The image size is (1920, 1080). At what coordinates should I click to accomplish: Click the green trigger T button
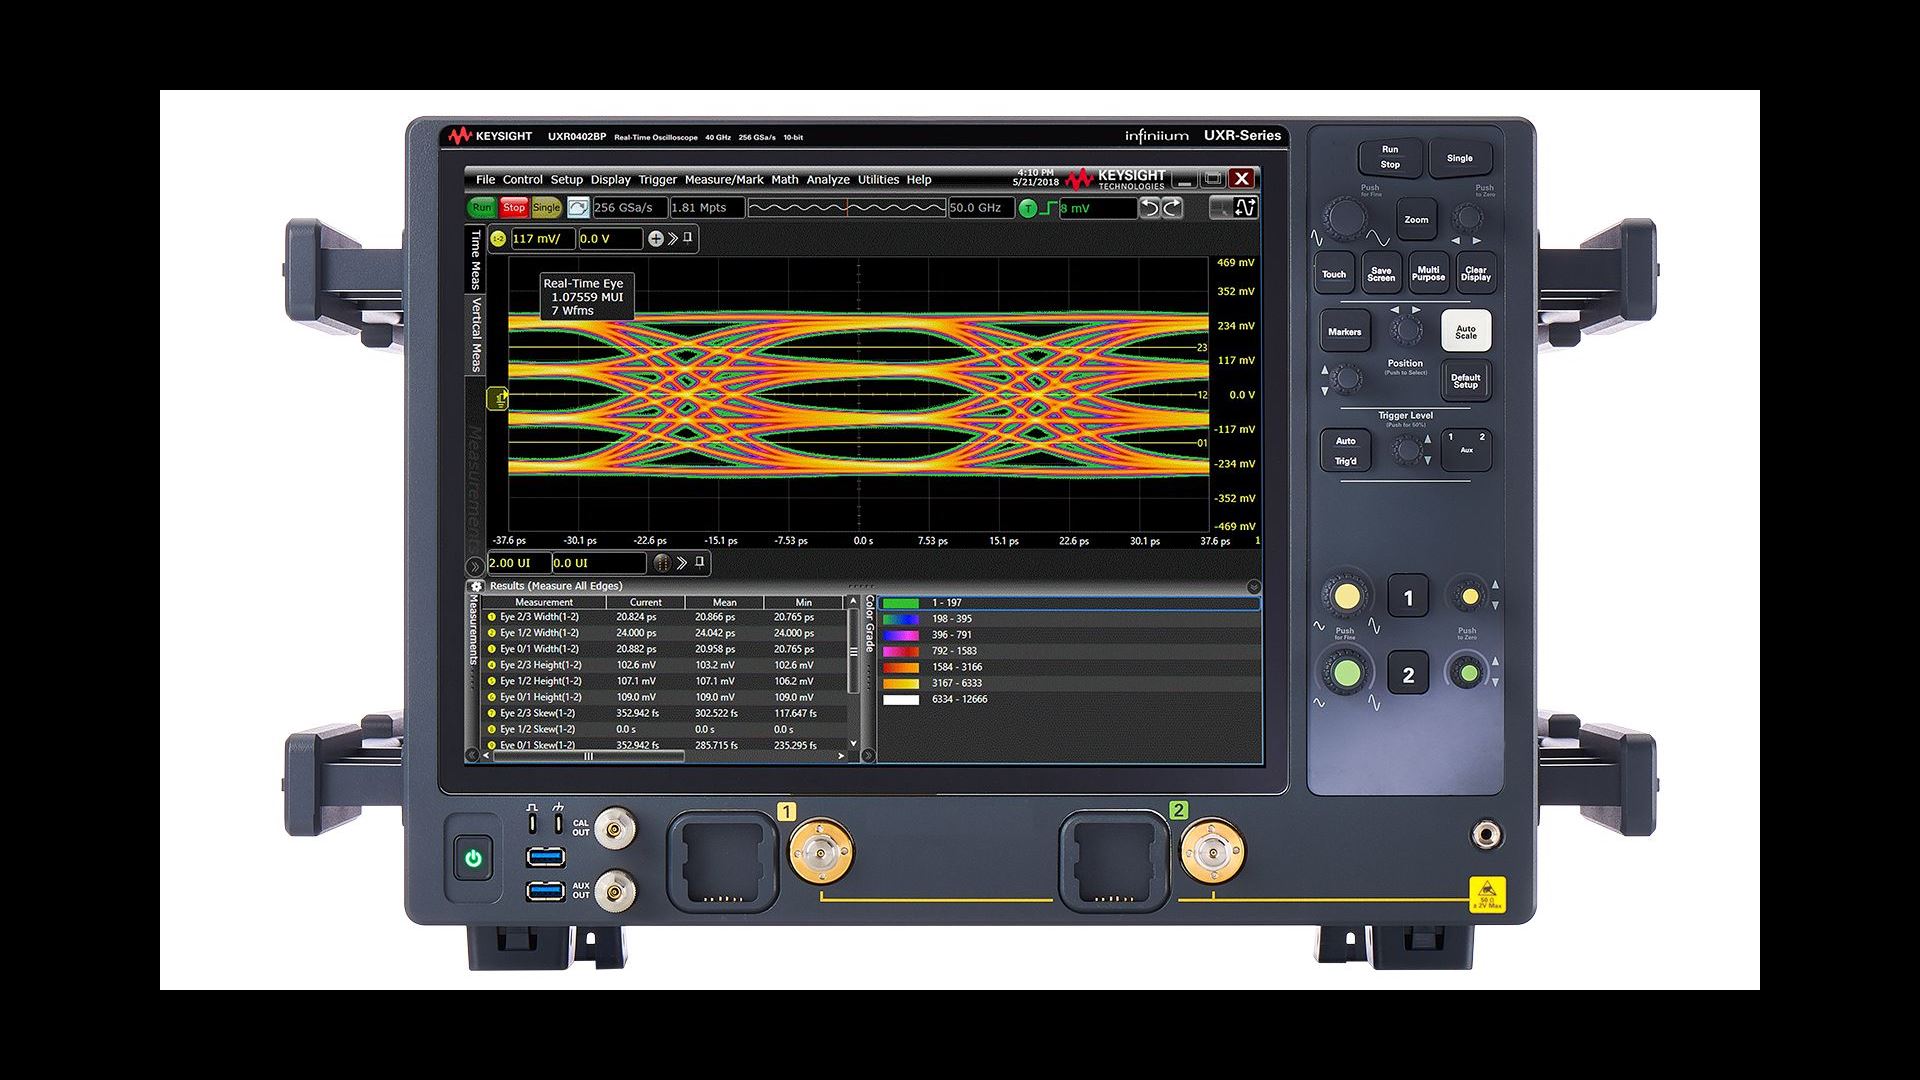pyautogui.click(x=1027, y=208)
